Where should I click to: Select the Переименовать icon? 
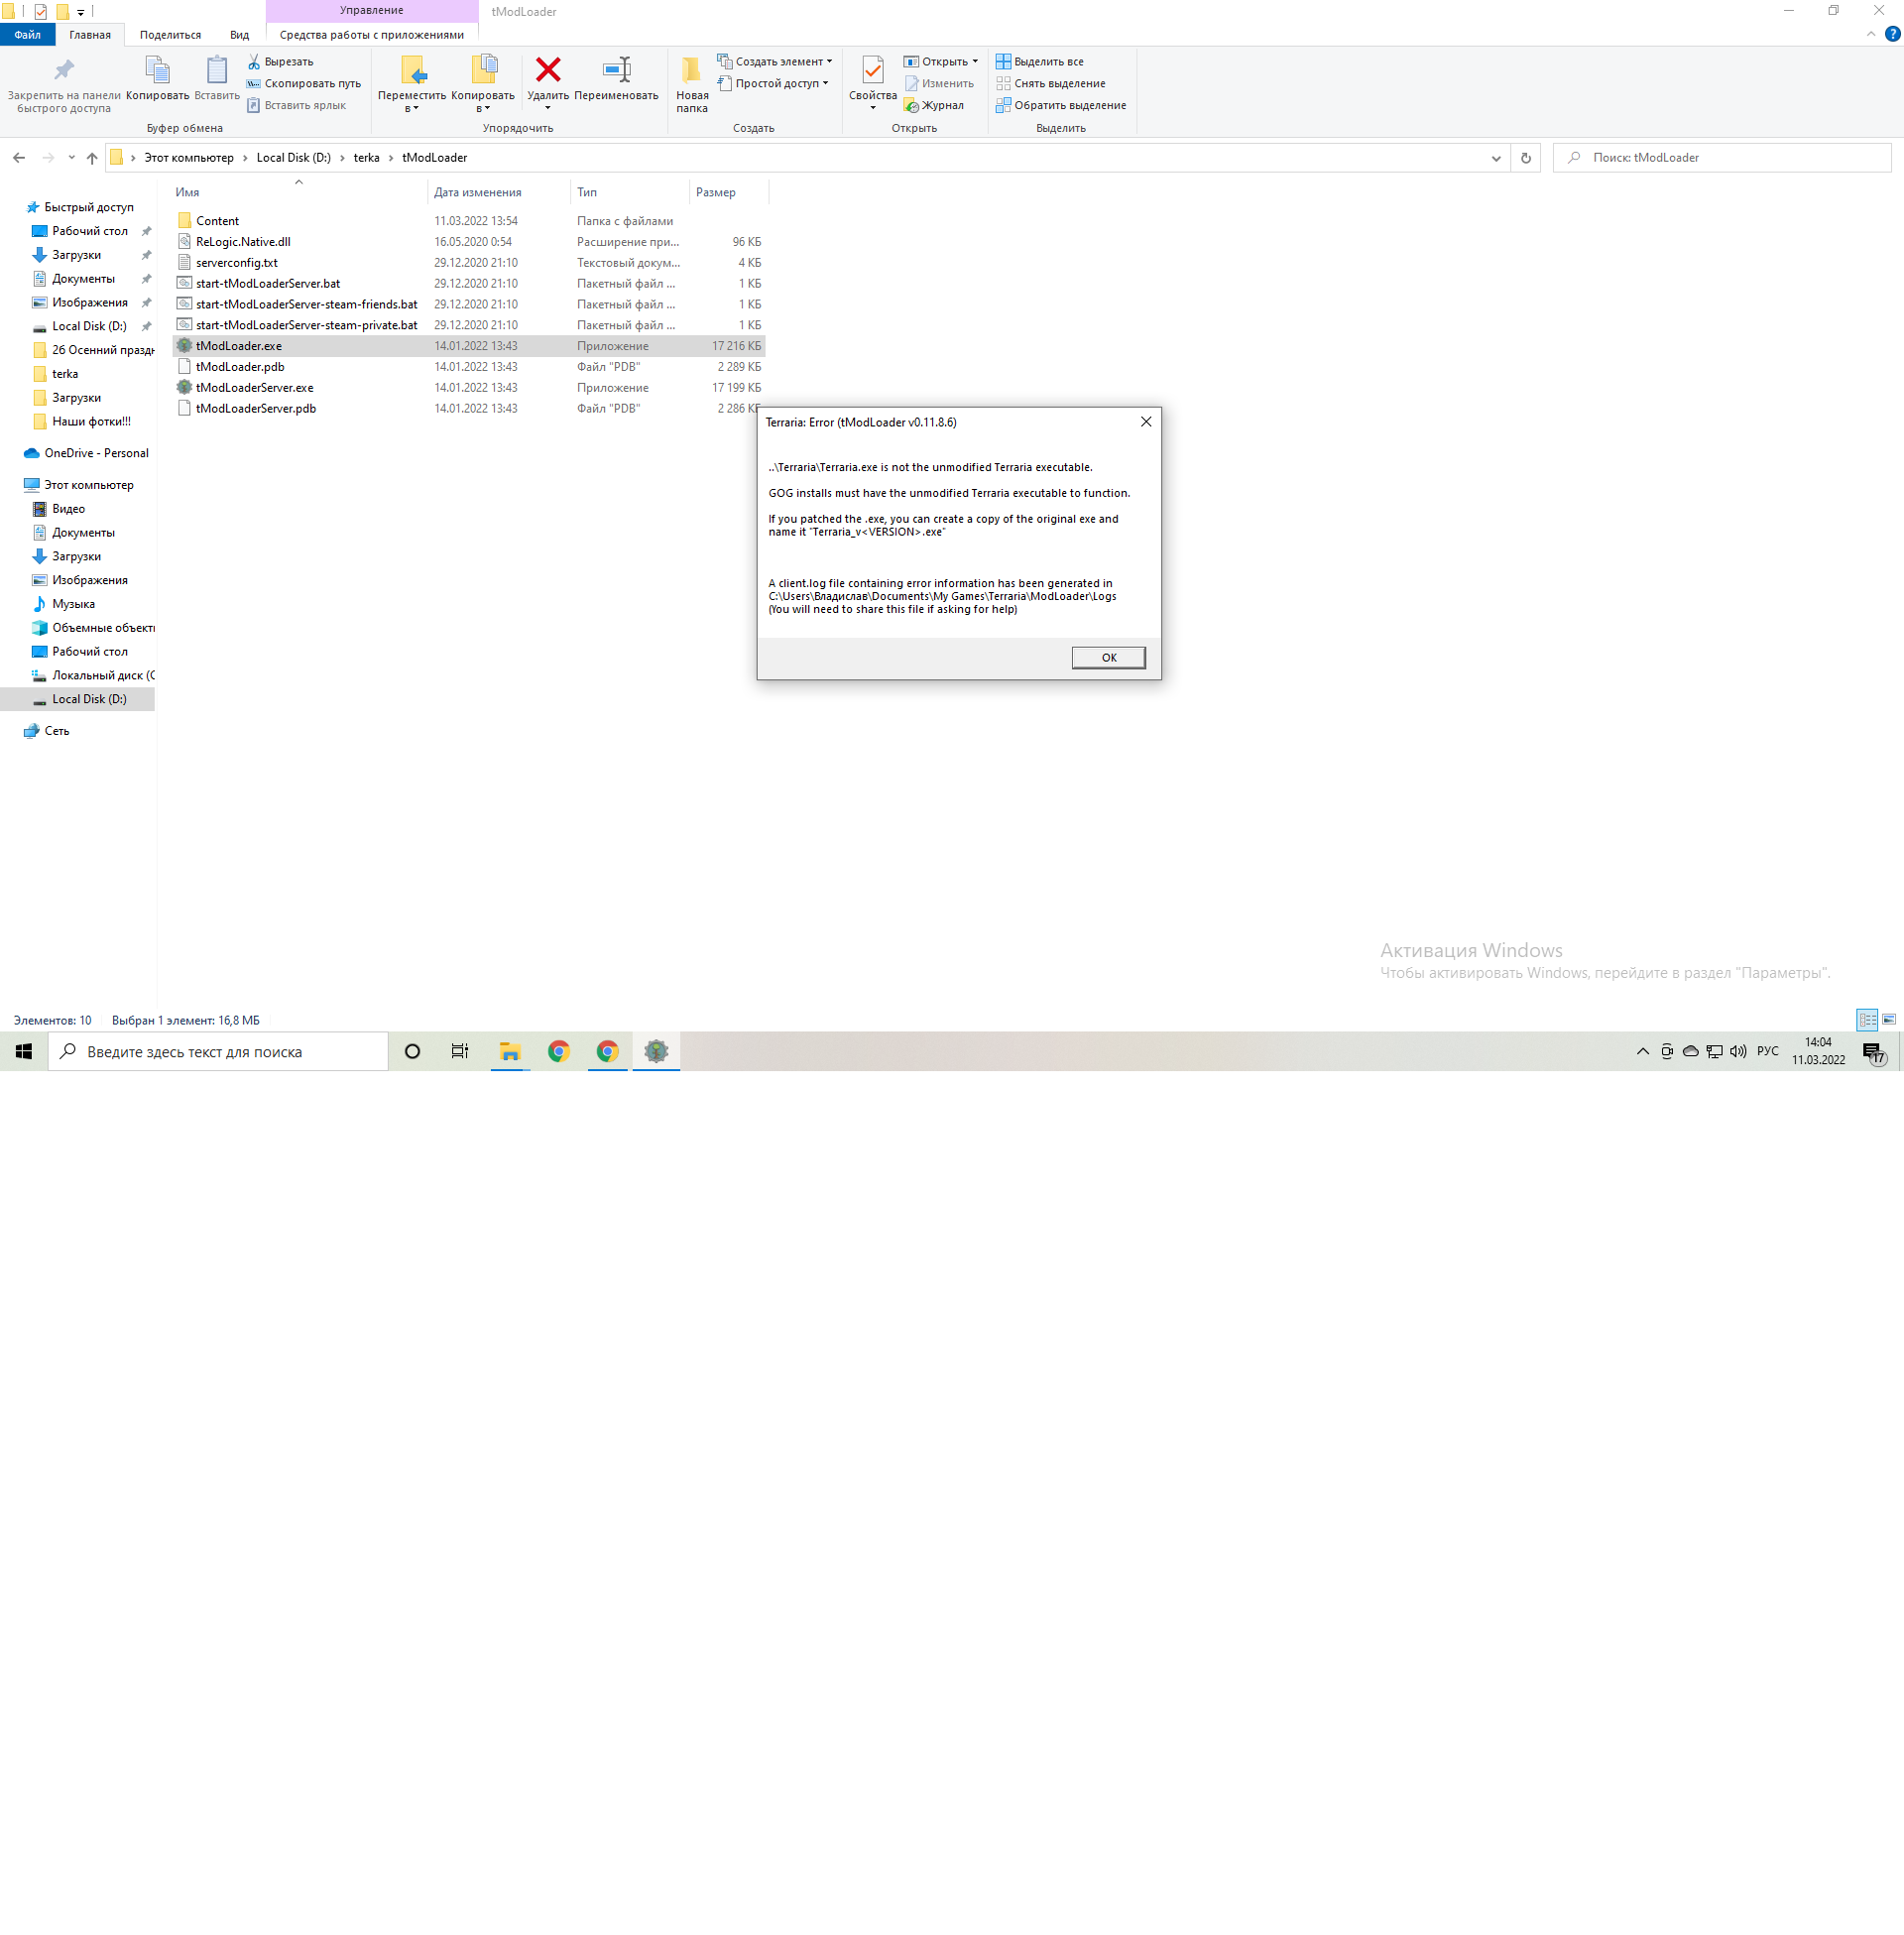point(617,70)
